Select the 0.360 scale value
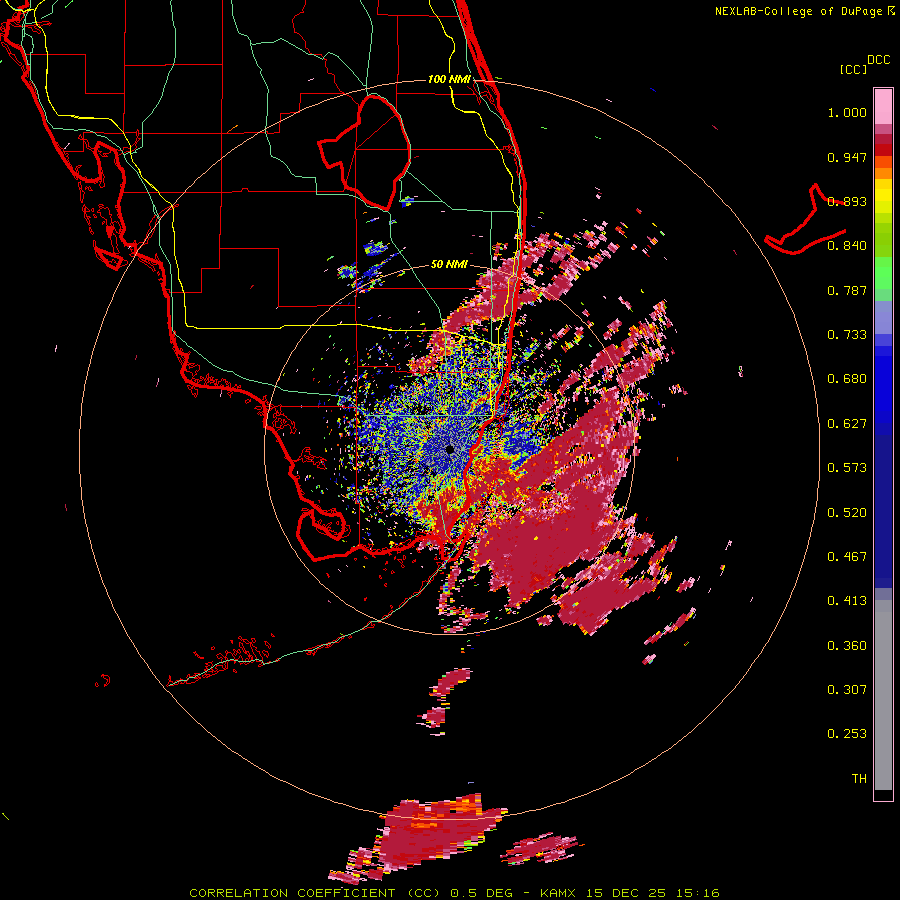The height and width of the screenshot is (900, 900). pos(847,646)
